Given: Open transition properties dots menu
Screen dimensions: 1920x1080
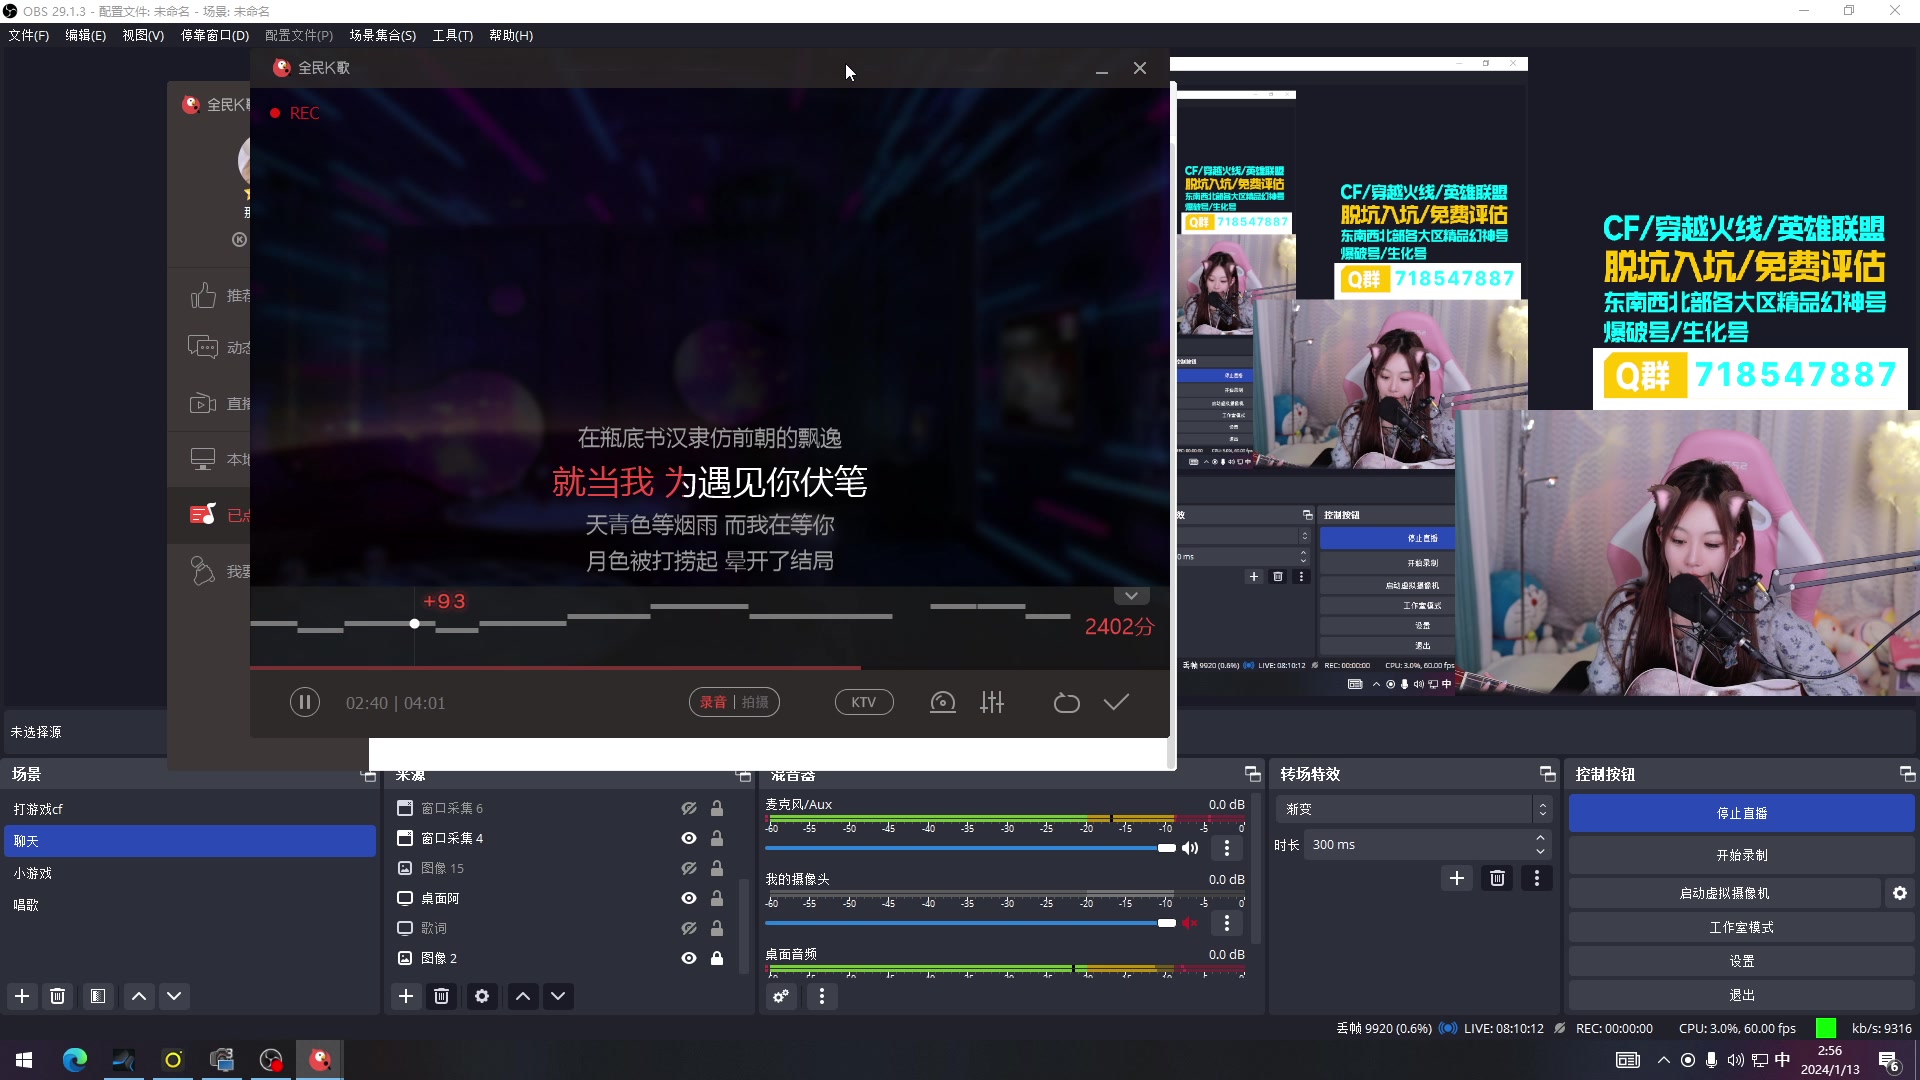Looking at the screenshot, I should 1537,878.
